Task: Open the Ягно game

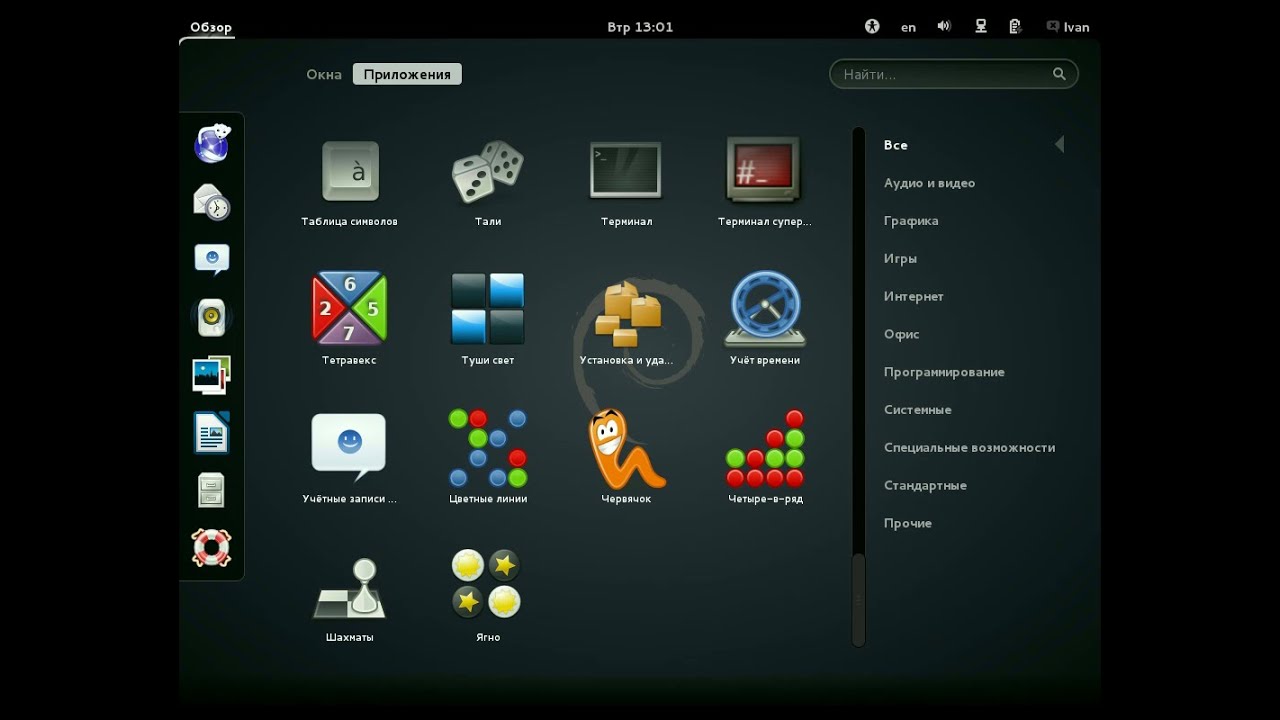Action: (488, 598)
